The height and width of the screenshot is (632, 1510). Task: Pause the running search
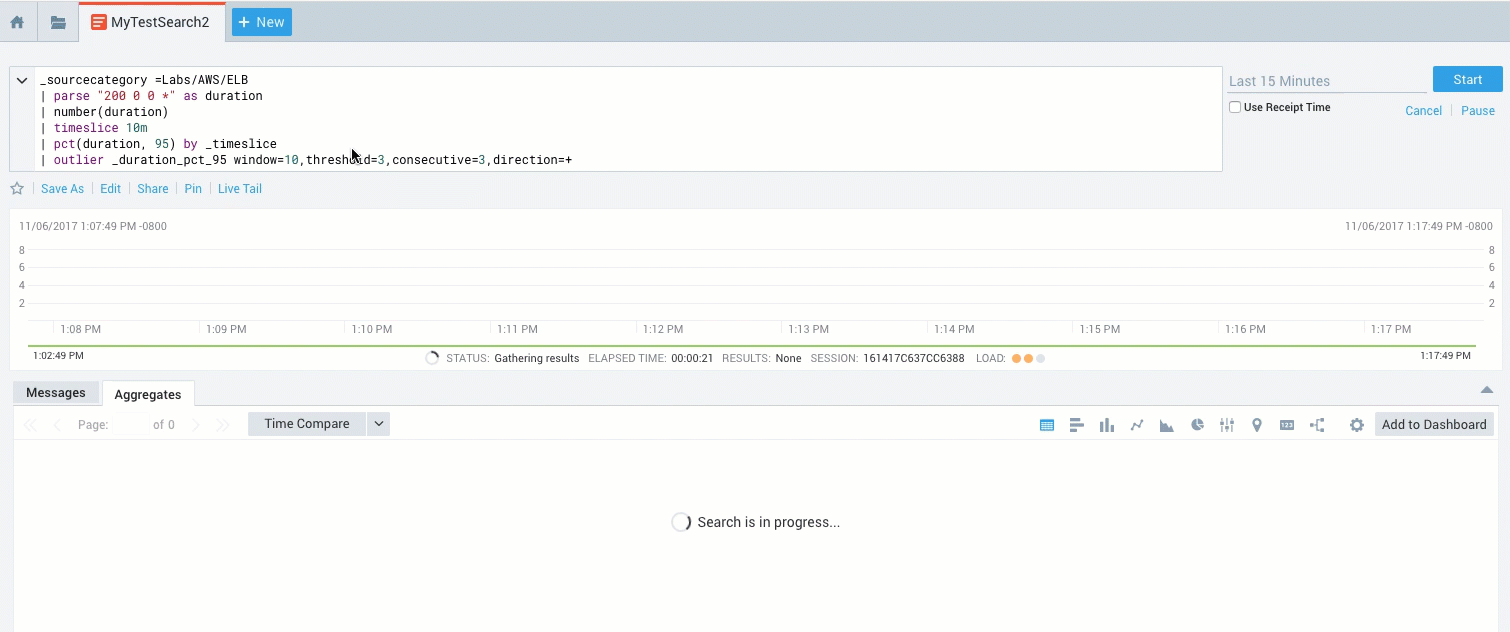point(1478,110)
